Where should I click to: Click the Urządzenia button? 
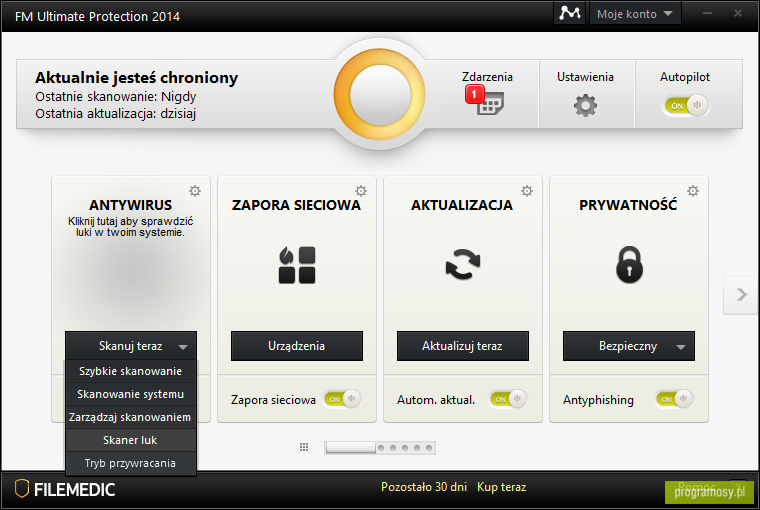click(x=297, y=346)
